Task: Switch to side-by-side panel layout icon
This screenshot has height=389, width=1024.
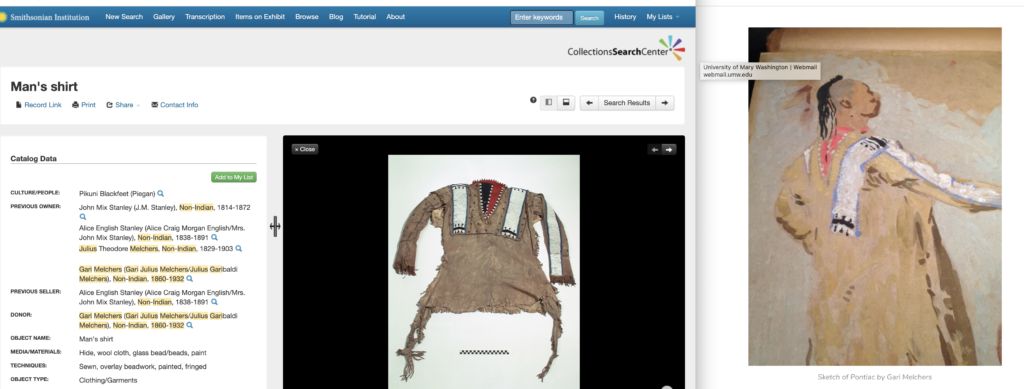Action: click(x=549, y=102)
